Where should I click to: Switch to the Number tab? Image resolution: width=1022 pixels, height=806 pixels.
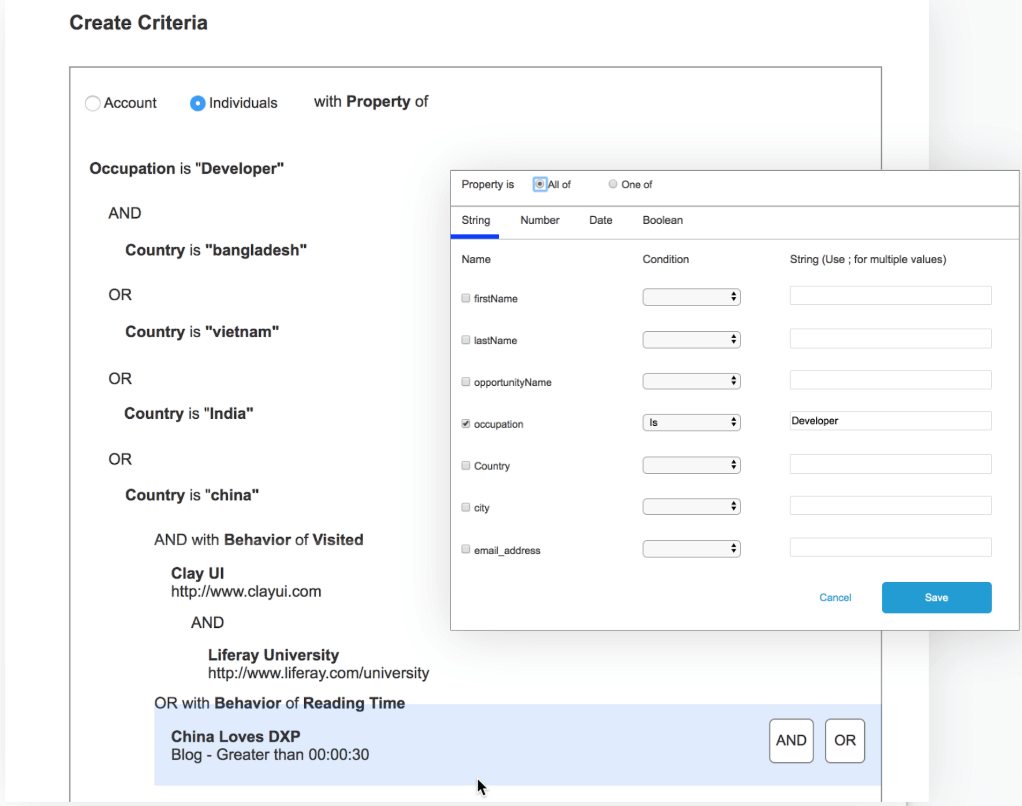coord(540,220)
